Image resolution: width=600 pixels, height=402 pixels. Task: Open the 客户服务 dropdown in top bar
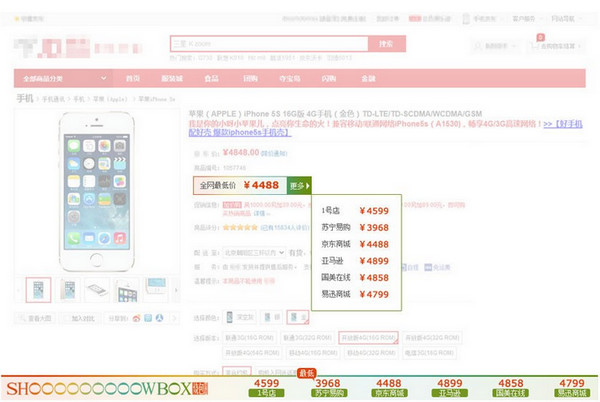[527, 19]
